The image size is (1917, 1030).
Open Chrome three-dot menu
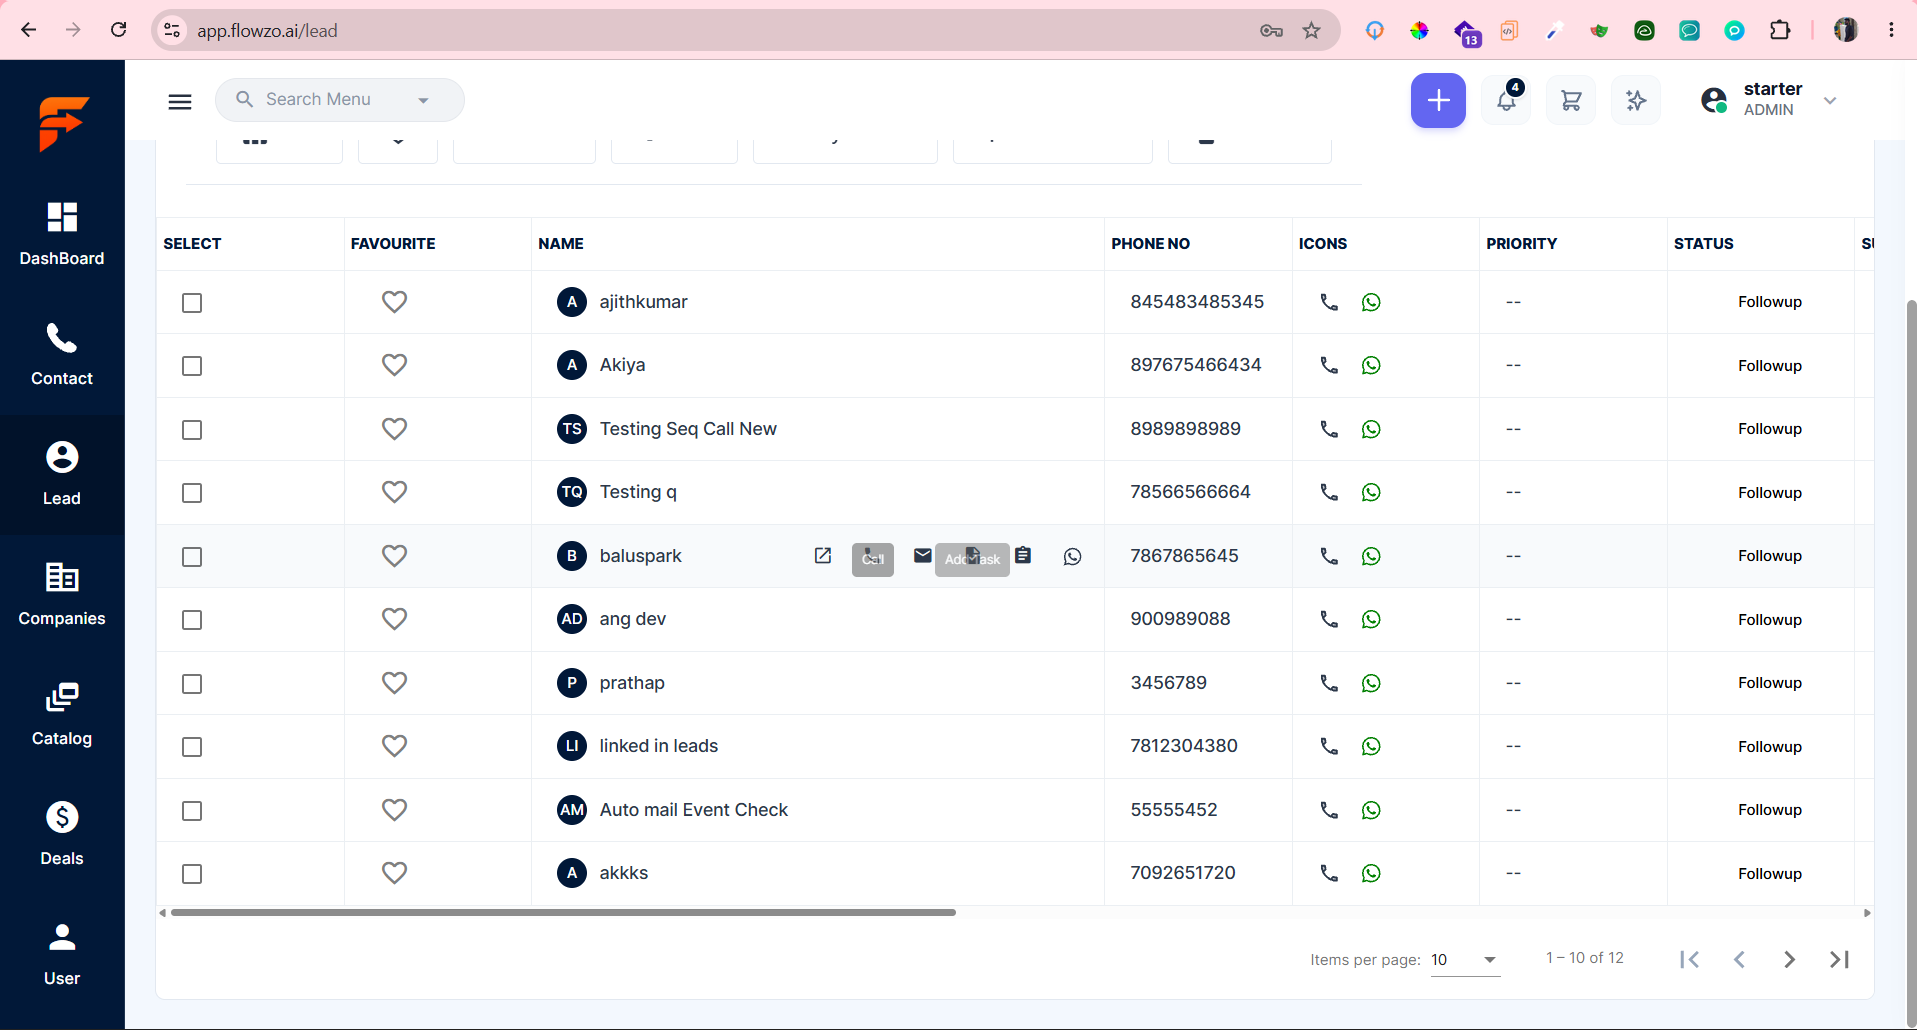pos(1891,30)
